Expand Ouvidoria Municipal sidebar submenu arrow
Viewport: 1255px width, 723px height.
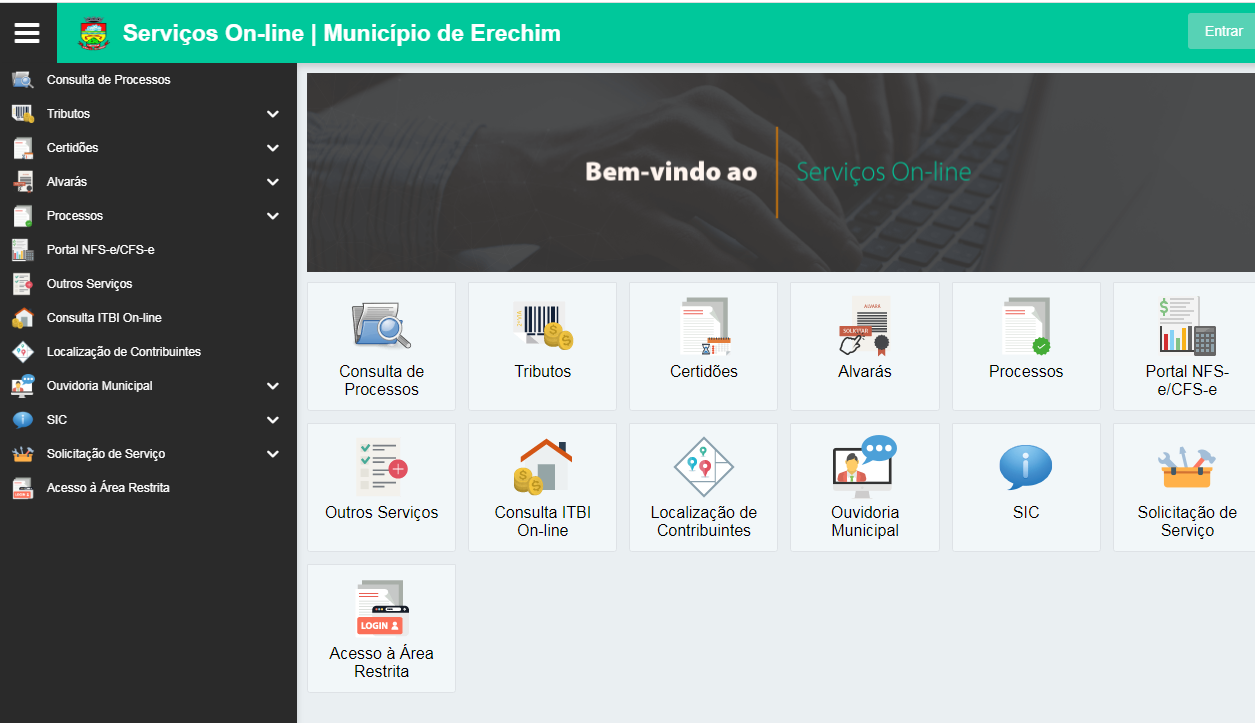pyautogui.click(x=273, y=386)
